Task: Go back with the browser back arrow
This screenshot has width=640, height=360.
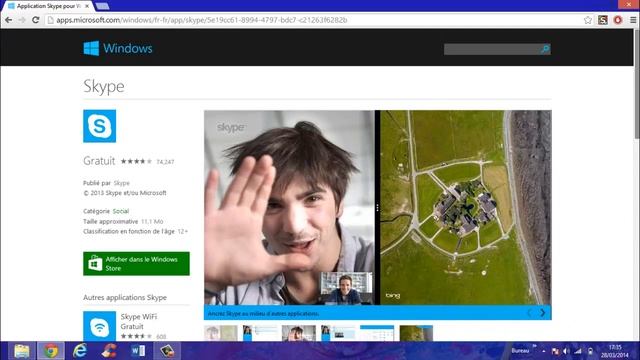Action: (9, 20)
